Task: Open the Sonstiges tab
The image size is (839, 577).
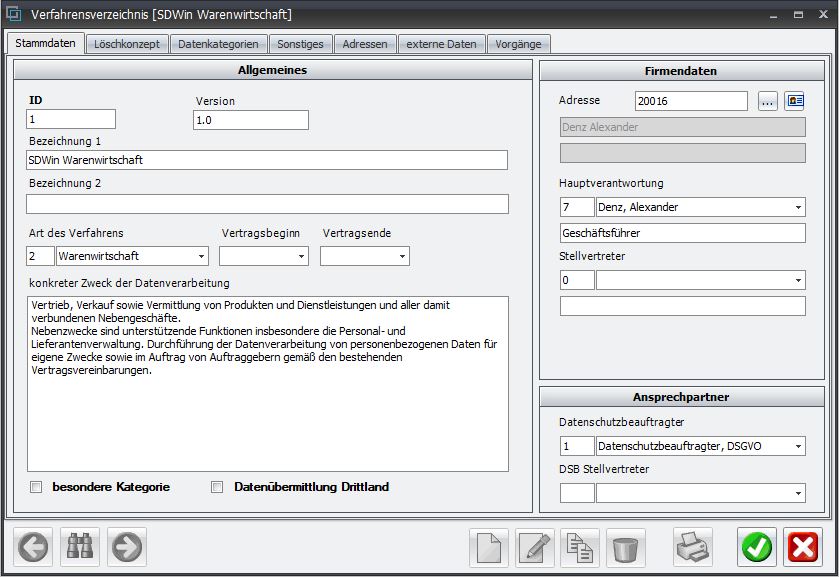Action: coord(300,44)
